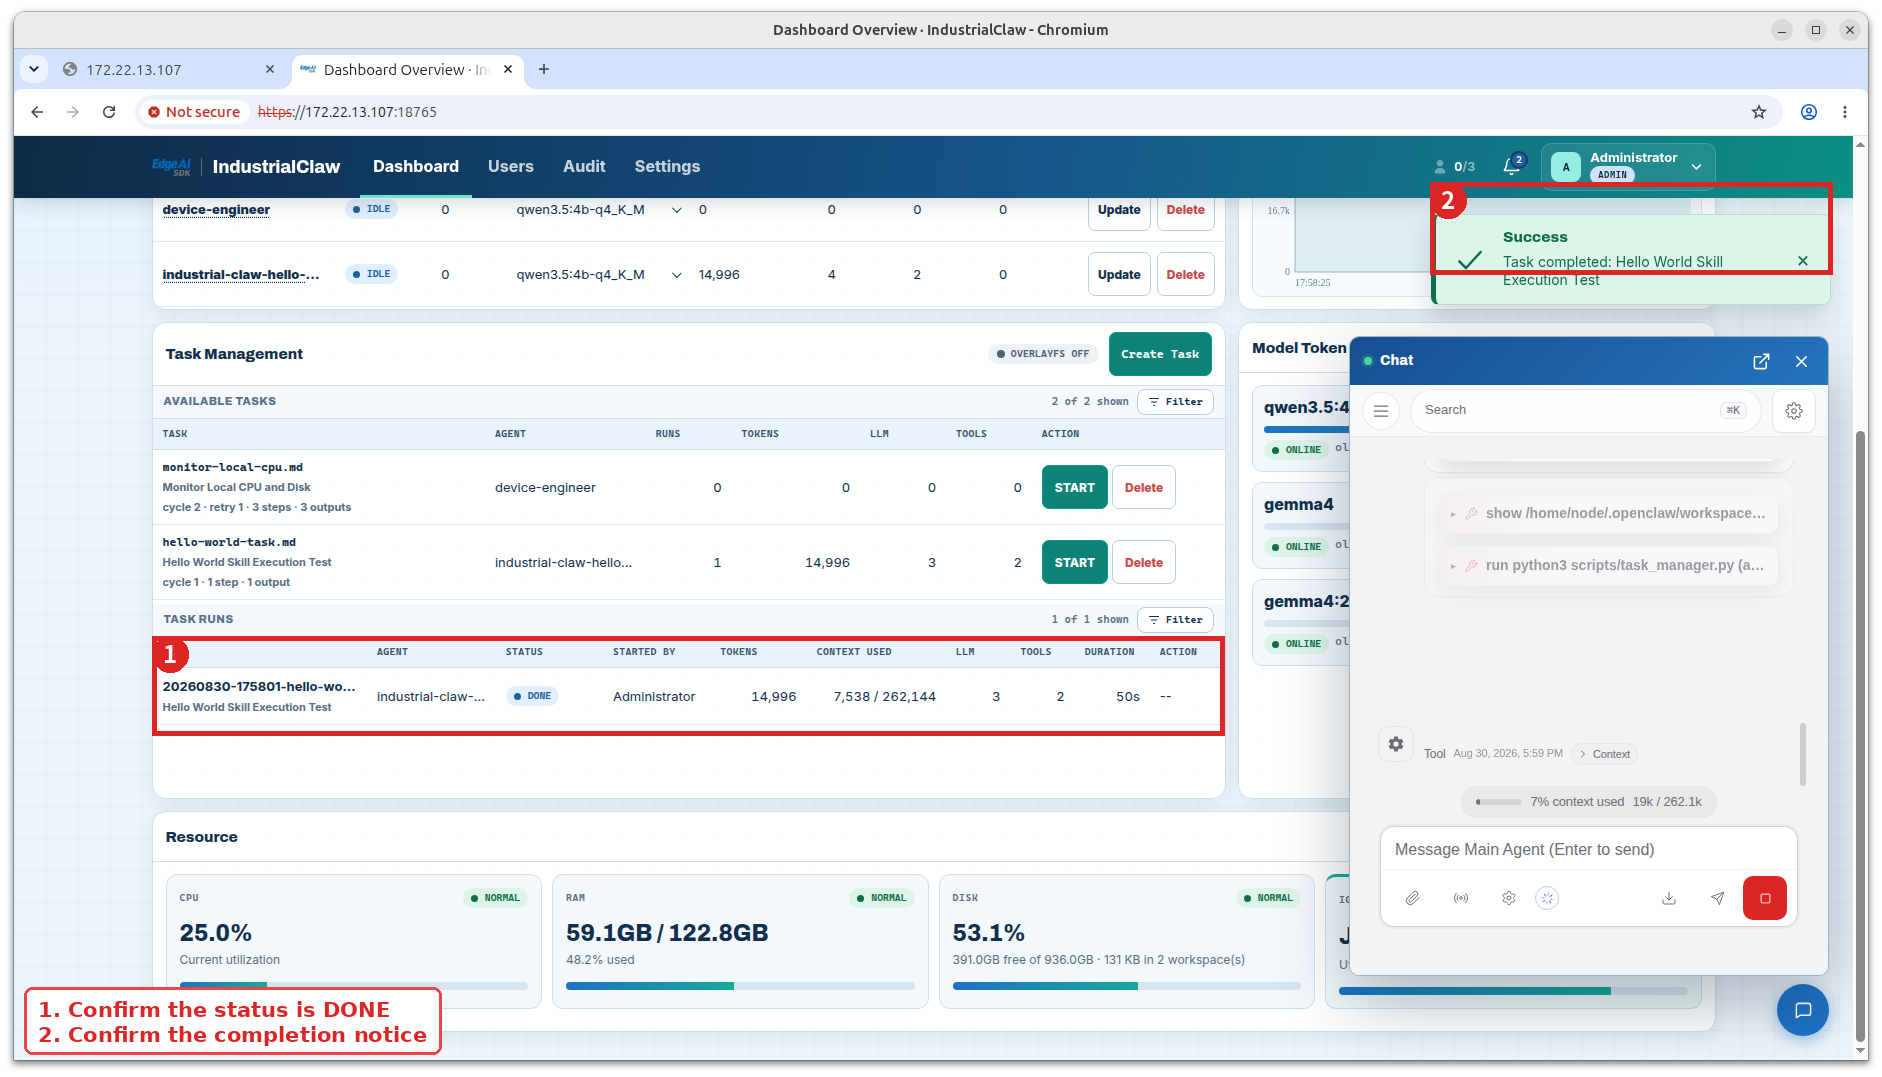1882x1077 pixels.
Task: Expand the 'show /home/node/.openclaw/workspace' tool call
Action: click(1608, 513)
